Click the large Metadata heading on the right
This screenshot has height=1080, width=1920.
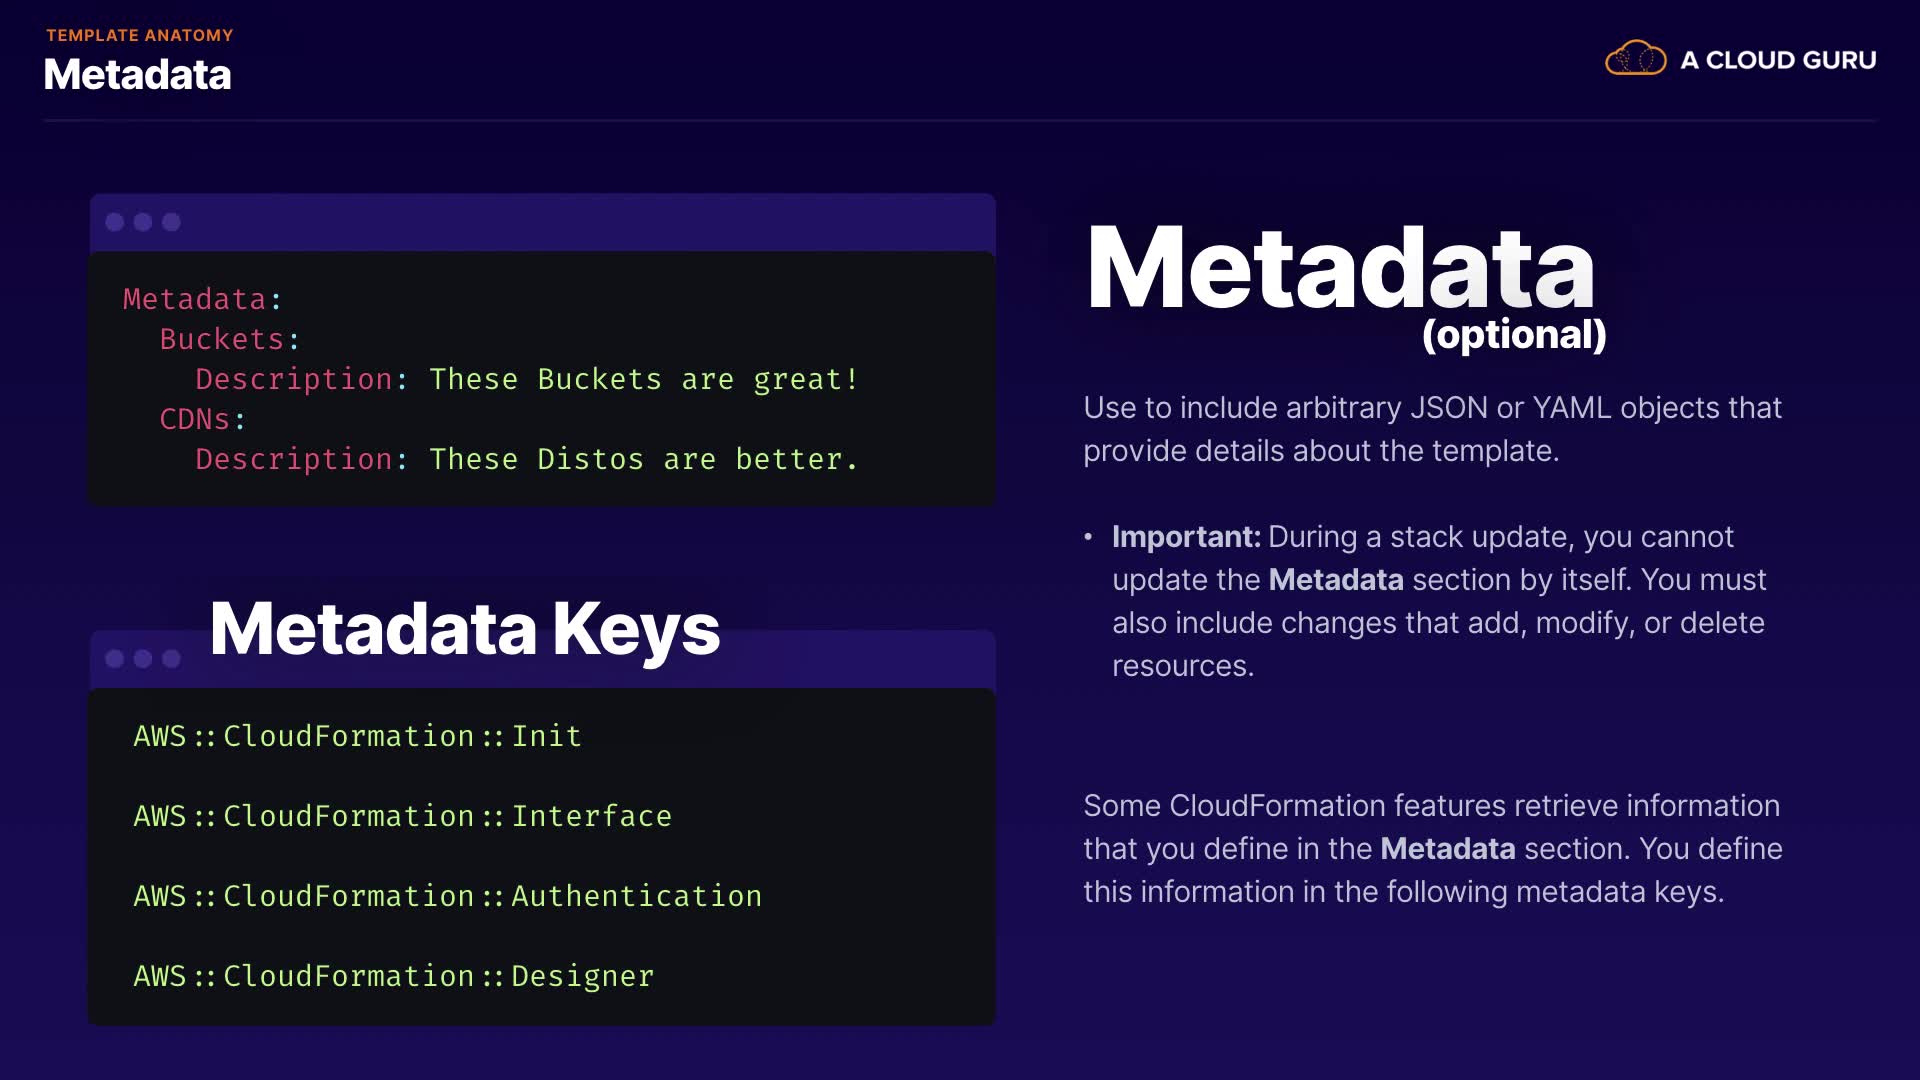tap(1339, 268)
